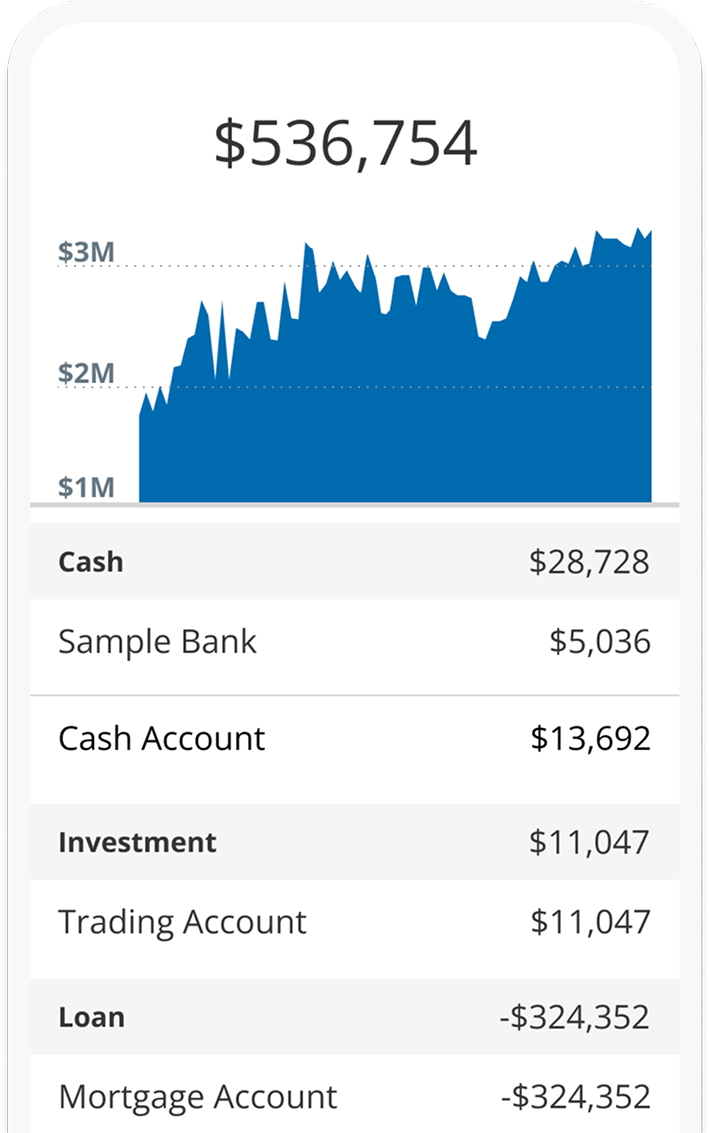Click the blue net worth area chart
The width and height of the screenshot is (709, 1133).
[x=400, y=400]
